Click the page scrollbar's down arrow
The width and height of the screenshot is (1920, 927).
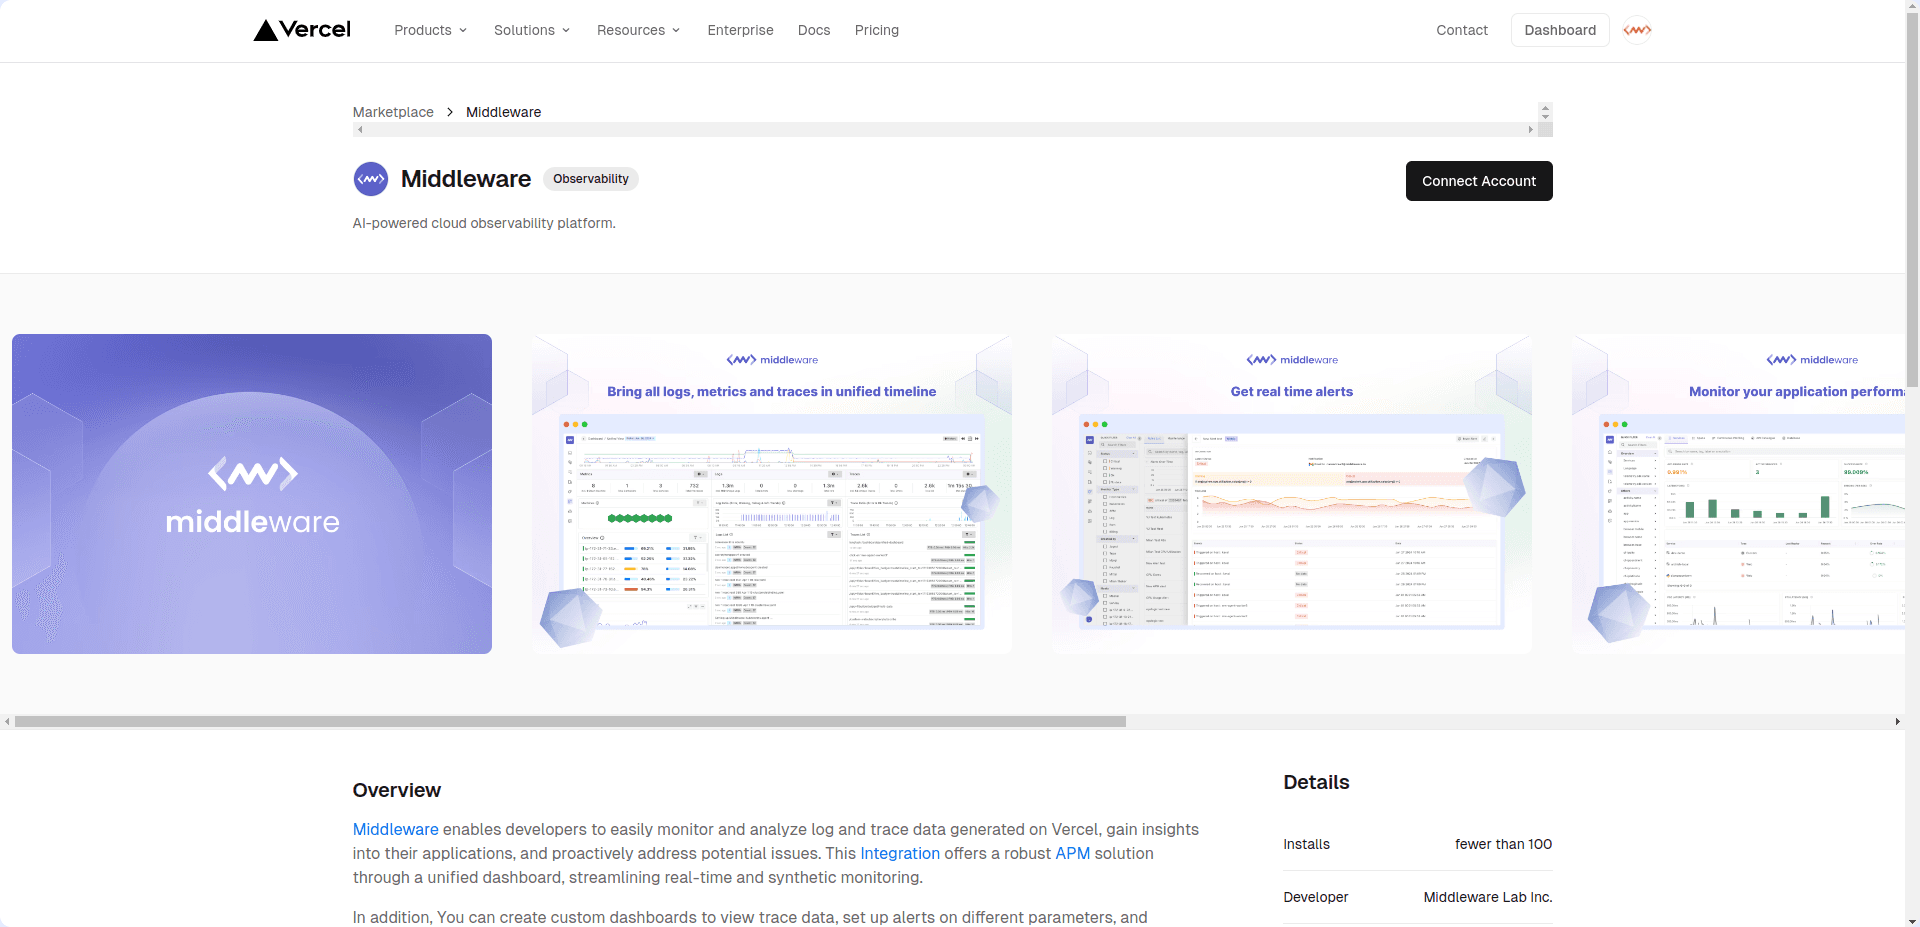tap(1912, 920)
